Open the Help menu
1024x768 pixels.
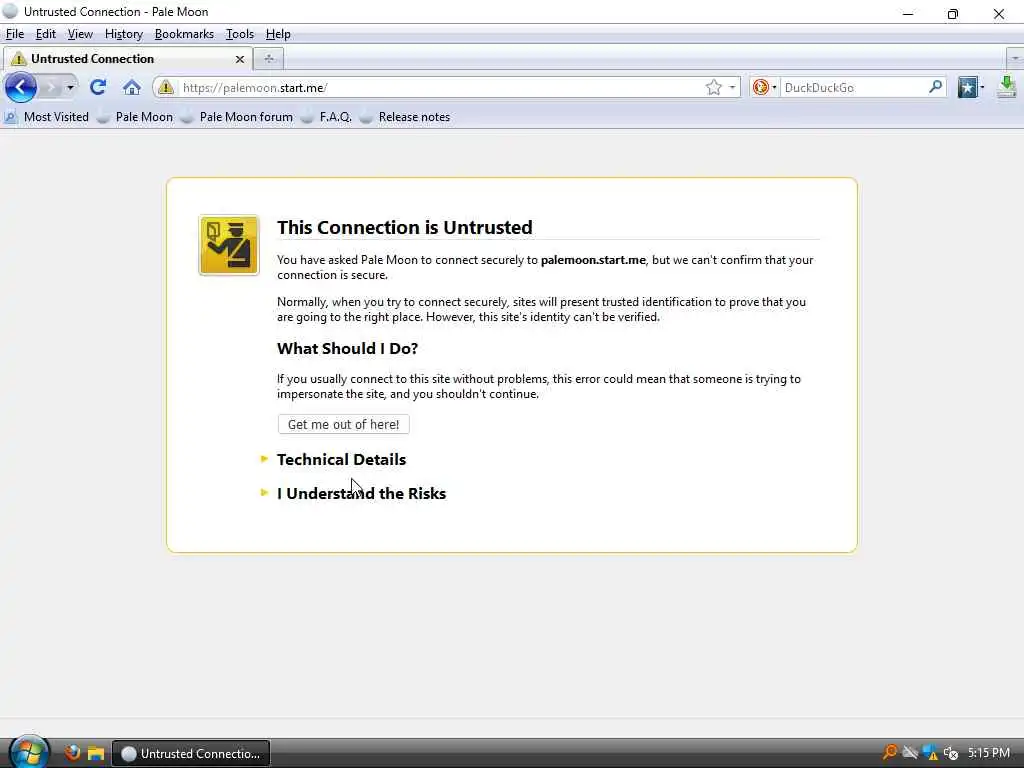278,34
